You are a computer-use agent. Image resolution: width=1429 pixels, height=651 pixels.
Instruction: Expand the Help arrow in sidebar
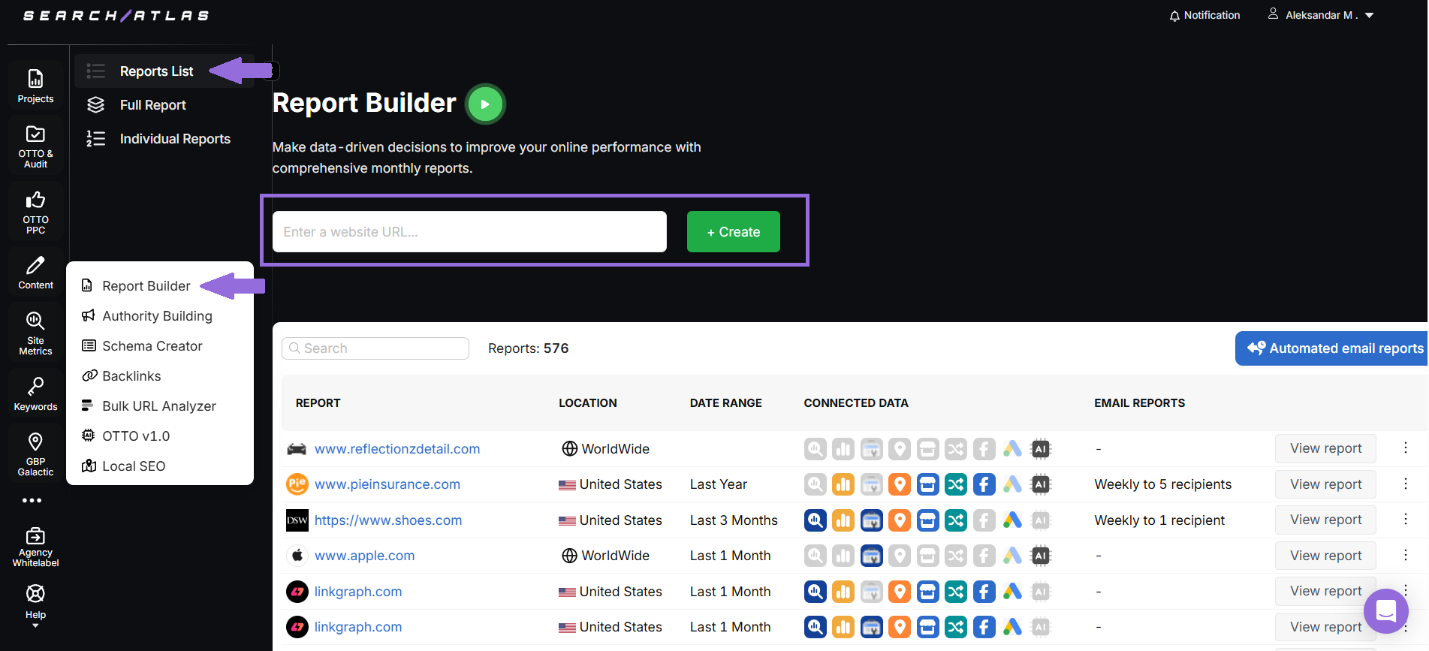point(35,626)
